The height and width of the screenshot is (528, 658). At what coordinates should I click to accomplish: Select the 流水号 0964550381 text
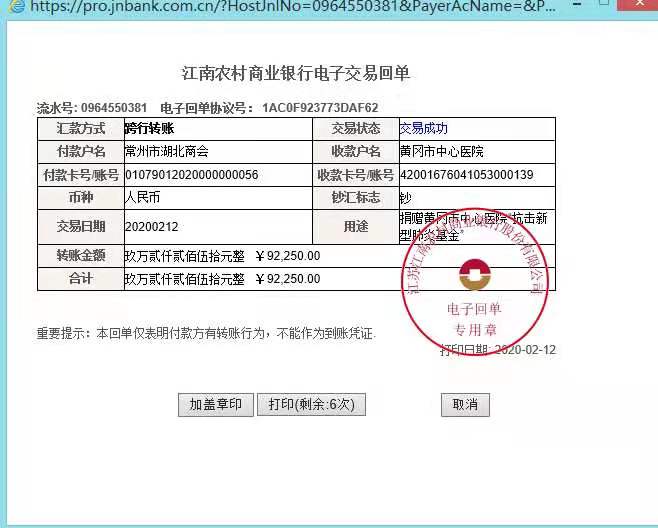[91, 108]
